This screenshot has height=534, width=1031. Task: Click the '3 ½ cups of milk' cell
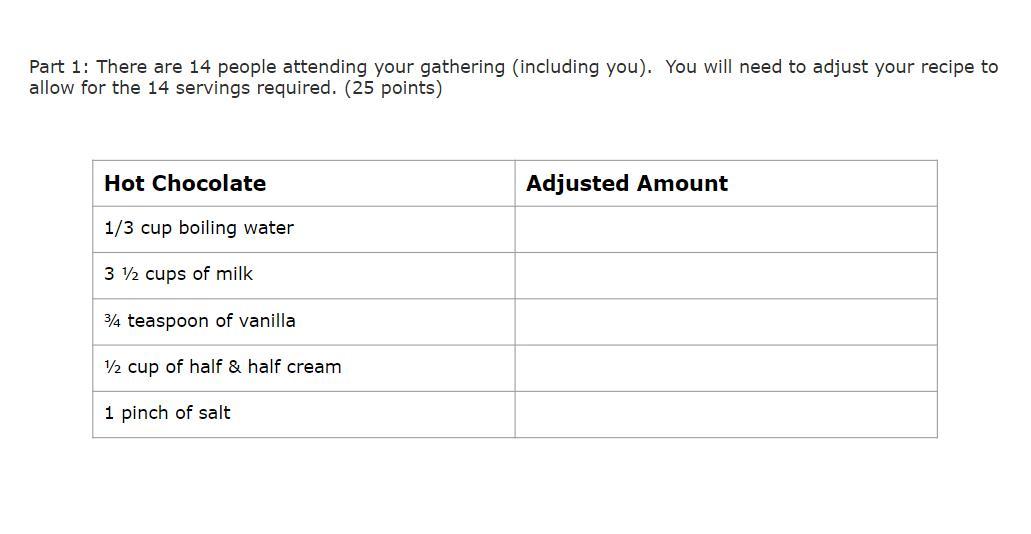point(304,276)
